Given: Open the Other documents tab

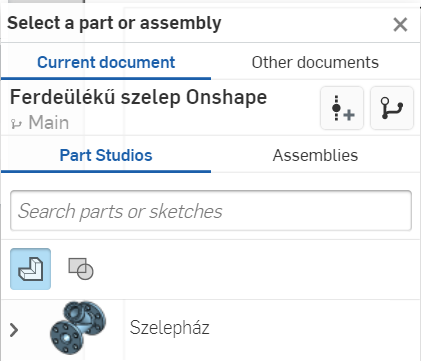Looking at the screenshot, I should pos(315,62).
